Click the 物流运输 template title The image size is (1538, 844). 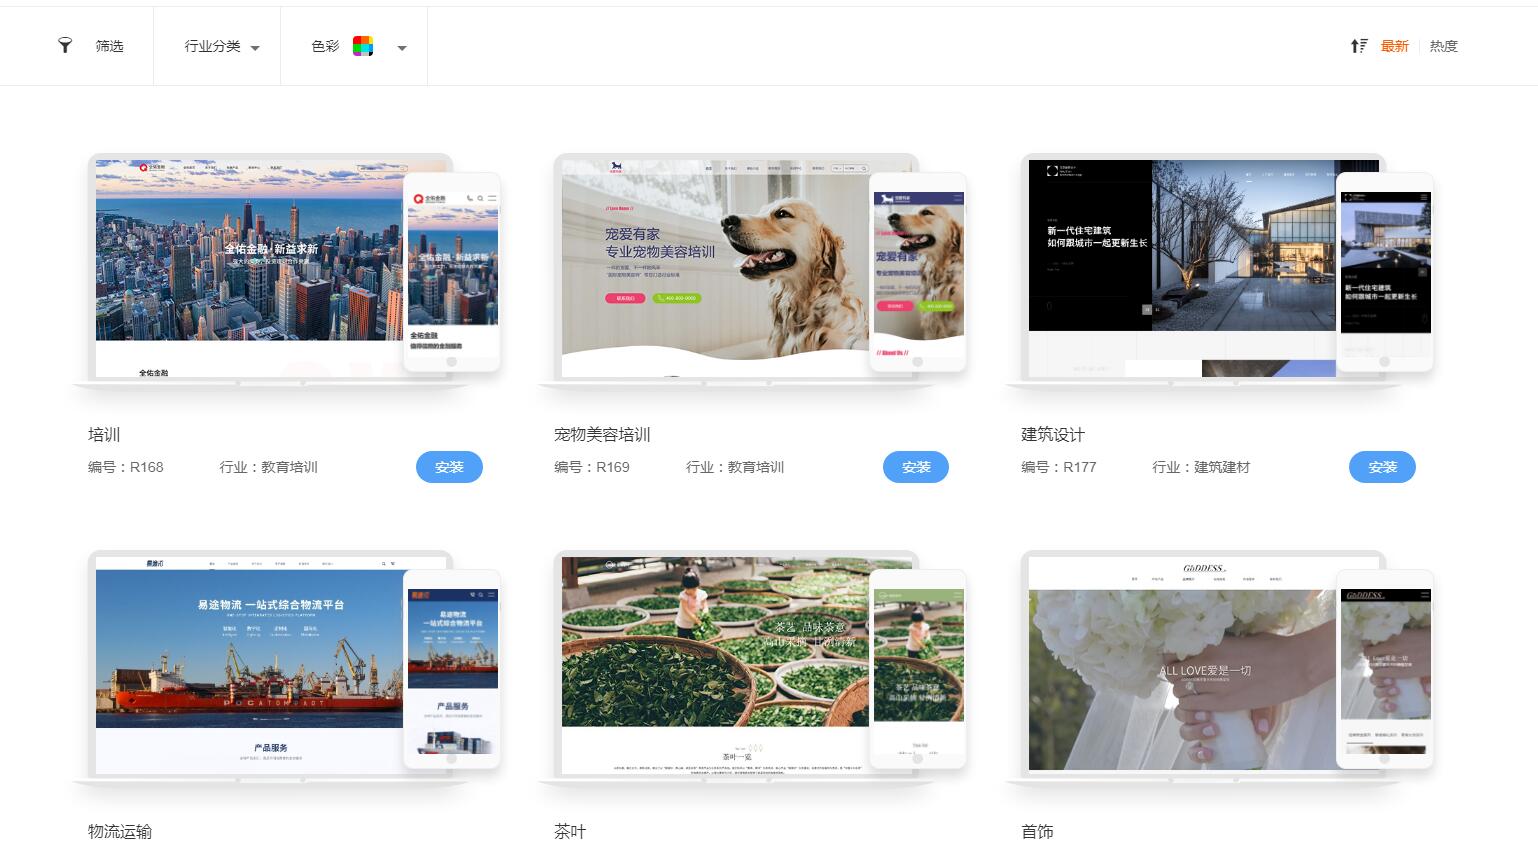tap(120, 831)
